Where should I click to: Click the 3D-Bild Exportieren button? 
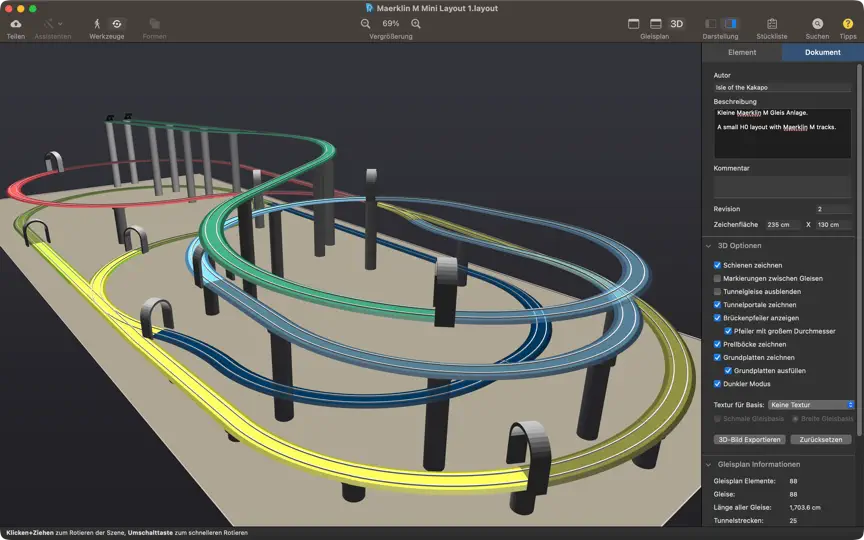[x=749, y=440]
